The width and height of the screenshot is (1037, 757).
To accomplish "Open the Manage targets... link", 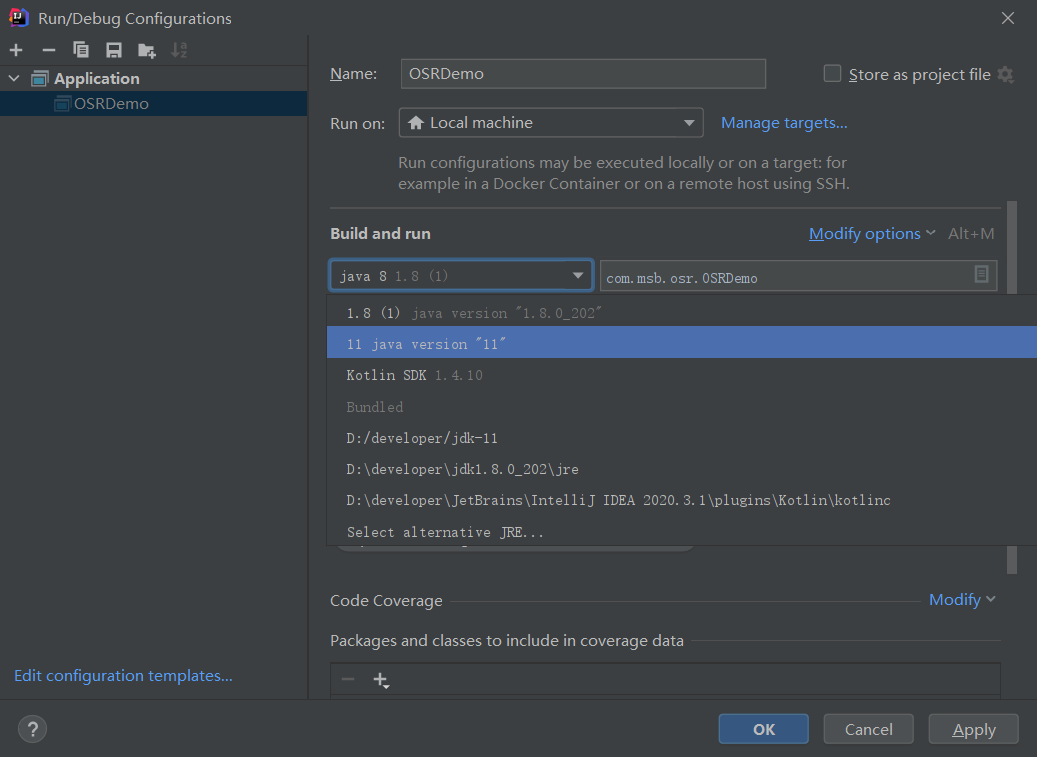I will pyautogui.click(x=784, y=122).
